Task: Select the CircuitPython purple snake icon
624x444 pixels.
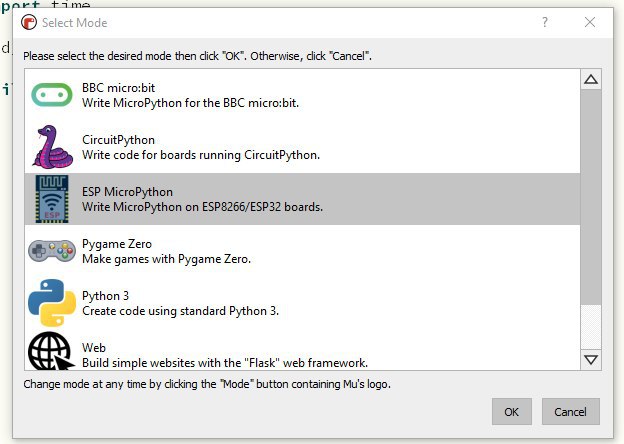Action: (51, 147)
